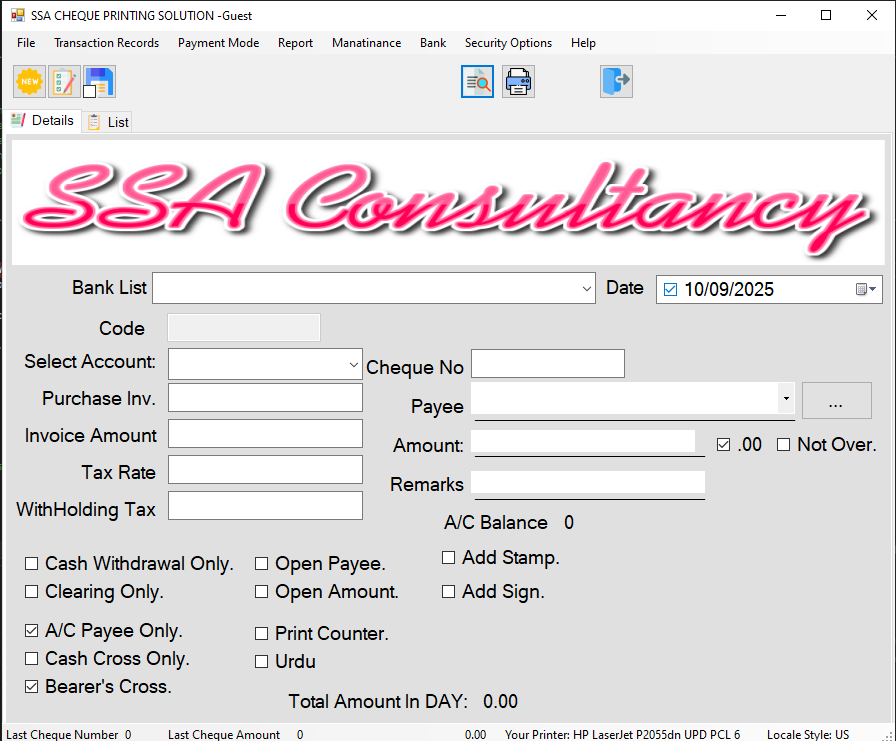Toggle the Add Stamp checkbox

(449, 557)
